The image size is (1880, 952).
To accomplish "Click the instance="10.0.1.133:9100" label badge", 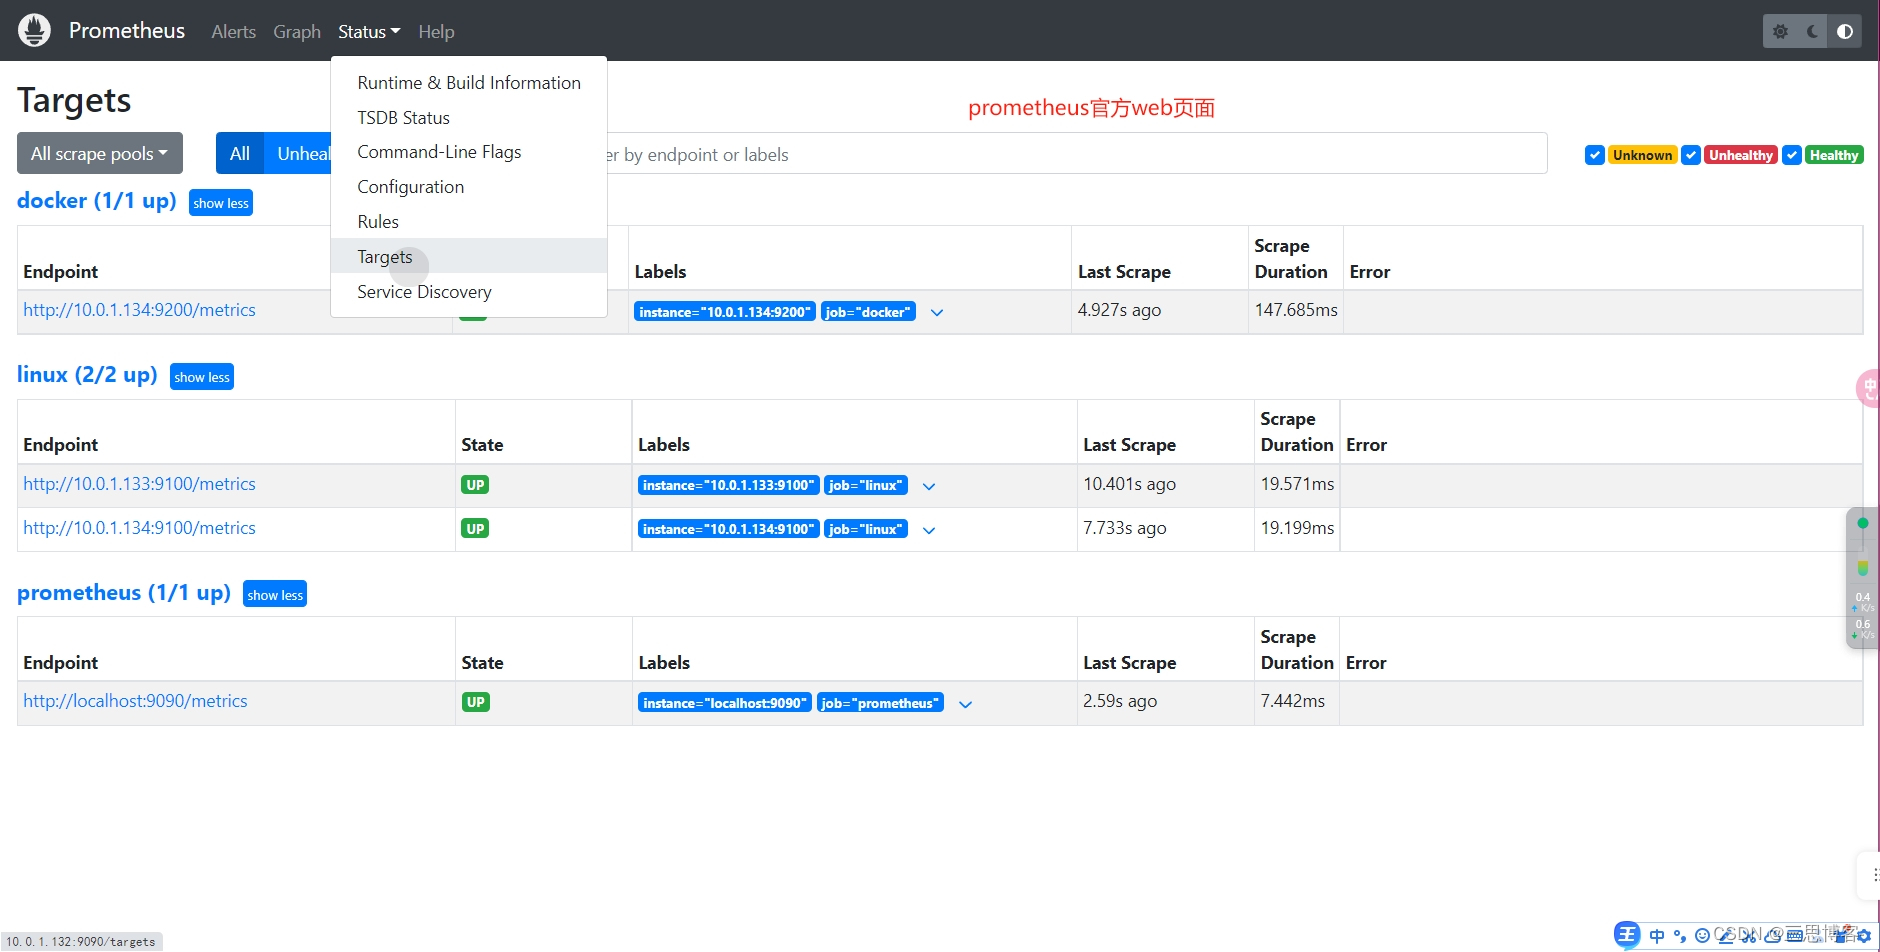I will pos(729,486).
